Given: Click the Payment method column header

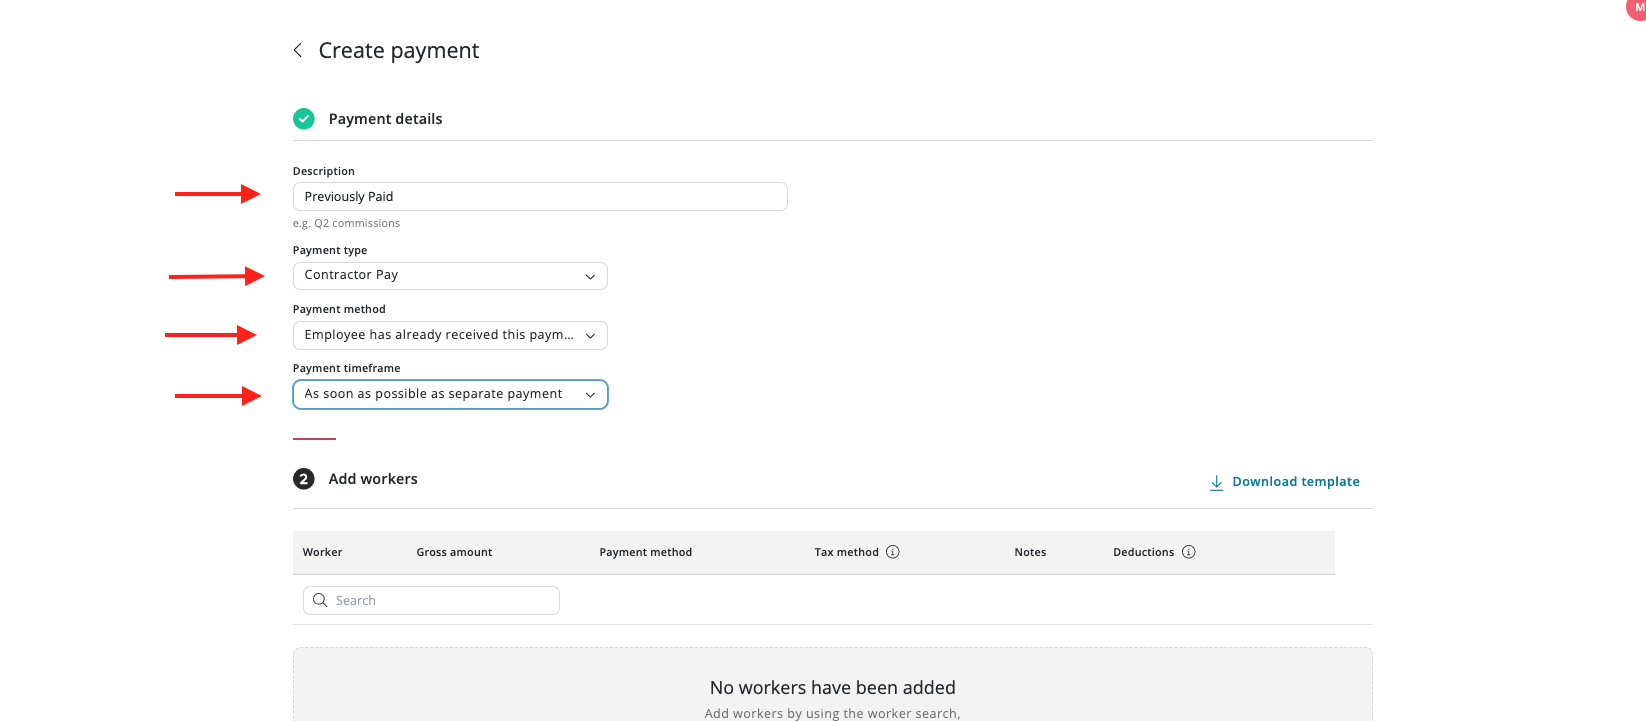Looking at the screenshot, I should click(x=646, y=552).
